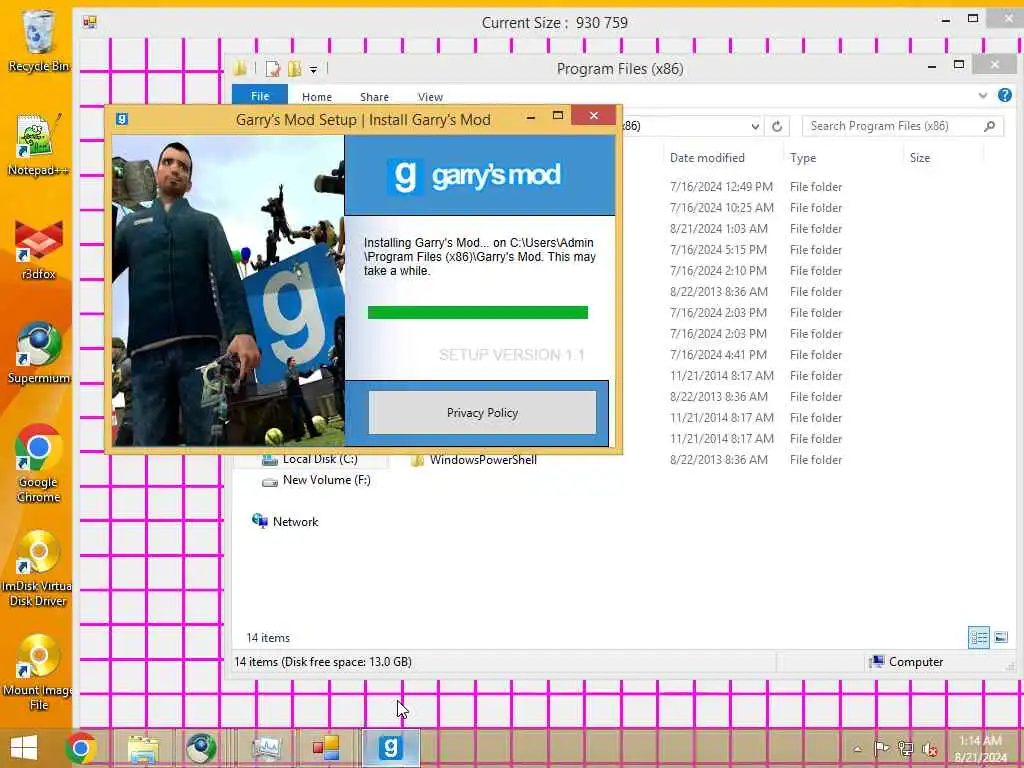
Task: Click the 7/16/2024 4:41 PM date cell
Action: (718, 355)
